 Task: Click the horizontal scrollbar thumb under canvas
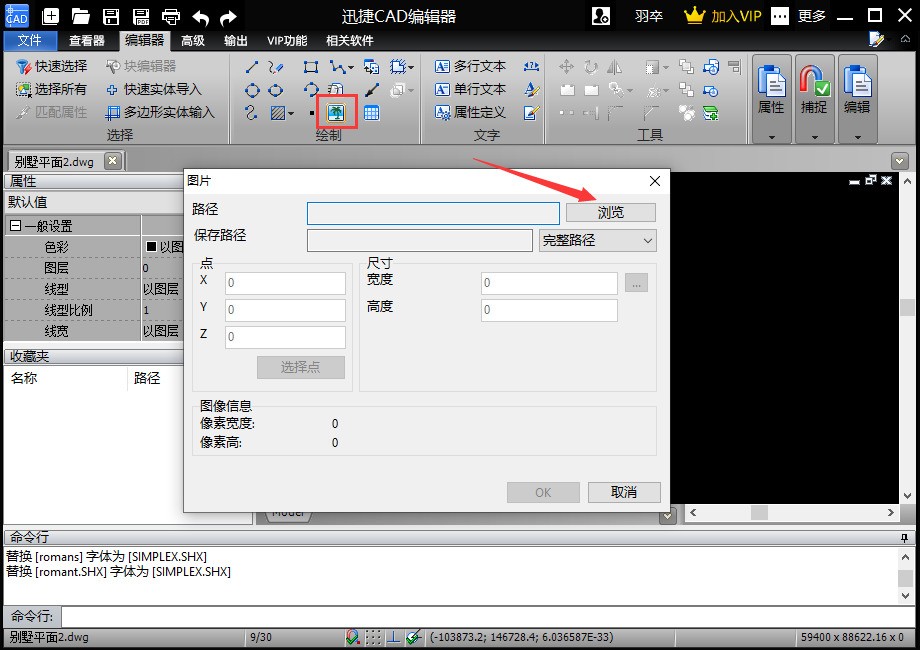point(759,512)
